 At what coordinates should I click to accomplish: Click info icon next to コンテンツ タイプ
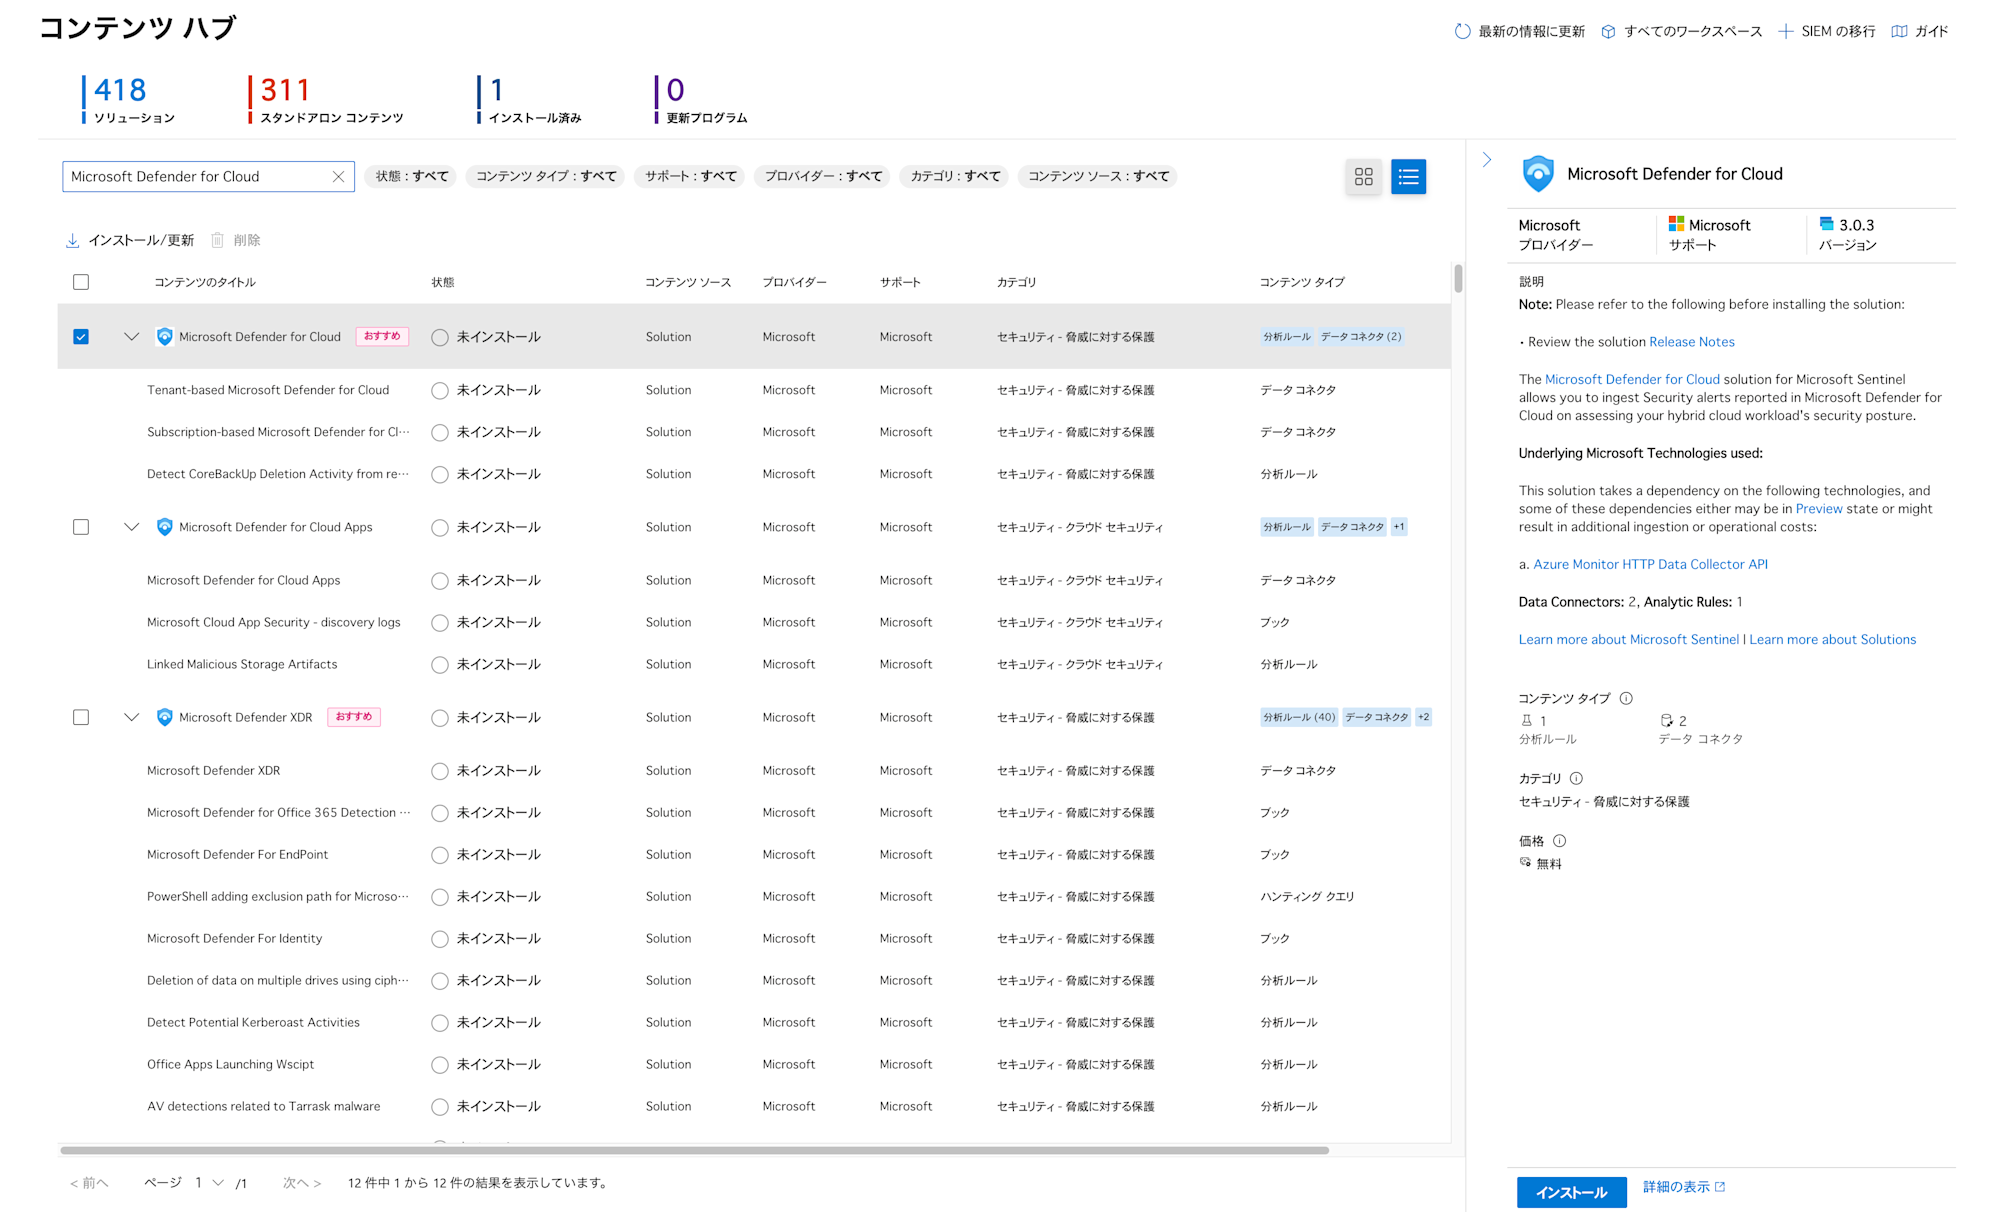pos(1626,698)
